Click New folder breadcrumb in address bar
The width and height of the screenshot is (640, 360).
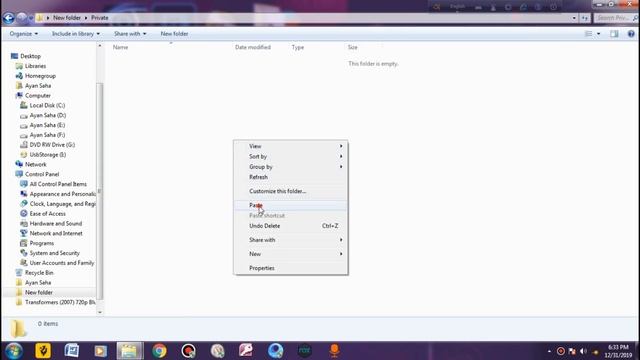tap(67, 18)
